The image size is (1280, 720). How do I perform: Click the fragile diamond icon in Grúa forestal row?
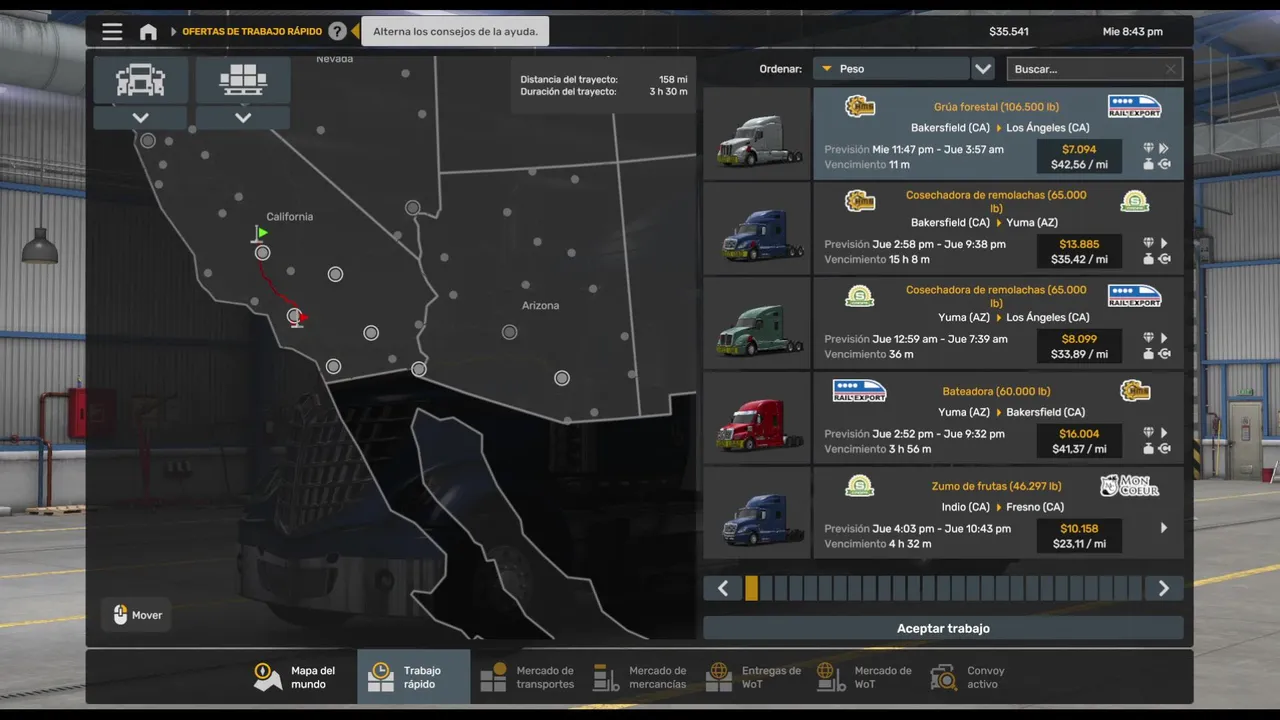tap(1148, 148)
